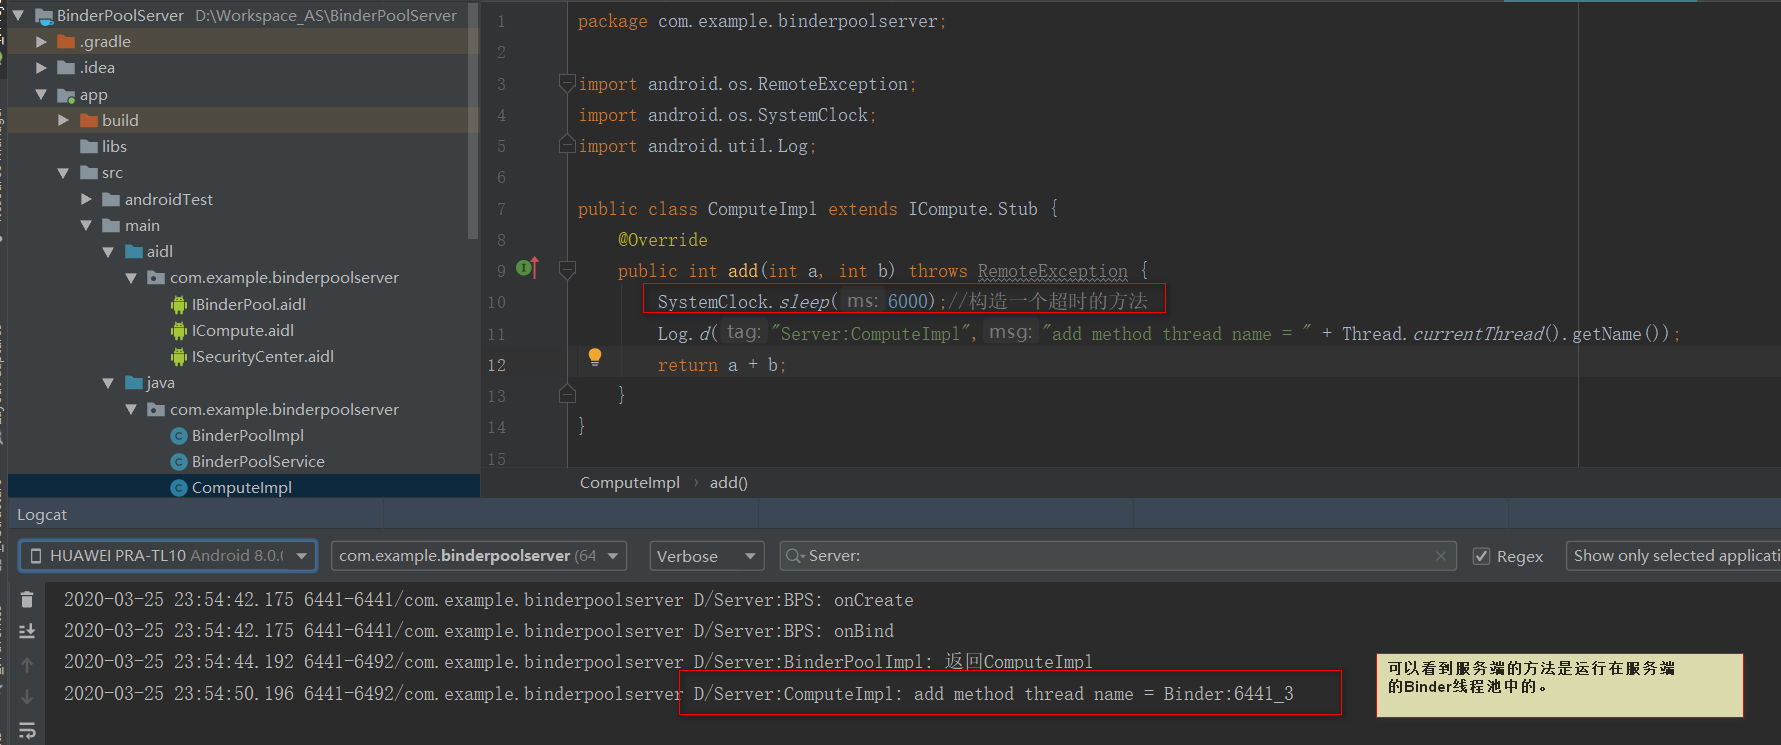Click the down arrow icon in Logcat sidebar
Screen dimensions: 1781x745
coord(27,697)
